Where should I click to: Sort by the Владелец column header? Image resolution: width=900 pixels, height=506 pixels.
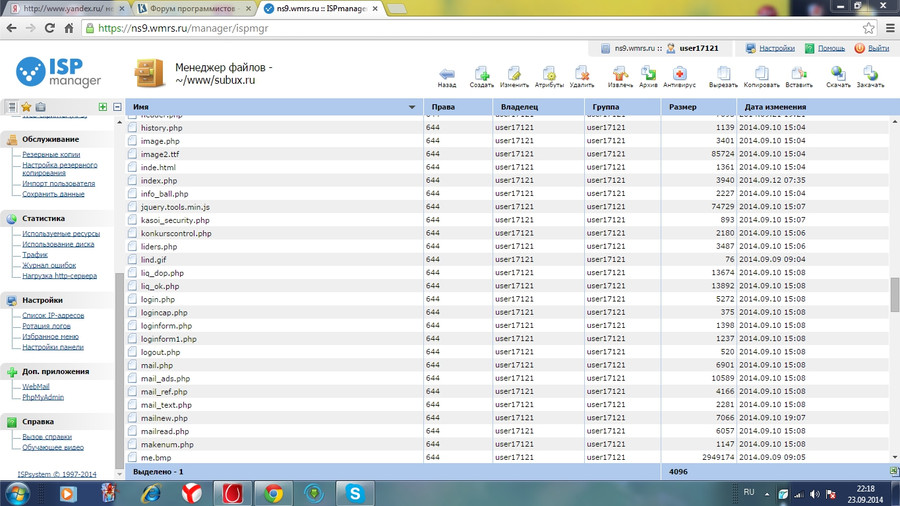pos(538,107)
